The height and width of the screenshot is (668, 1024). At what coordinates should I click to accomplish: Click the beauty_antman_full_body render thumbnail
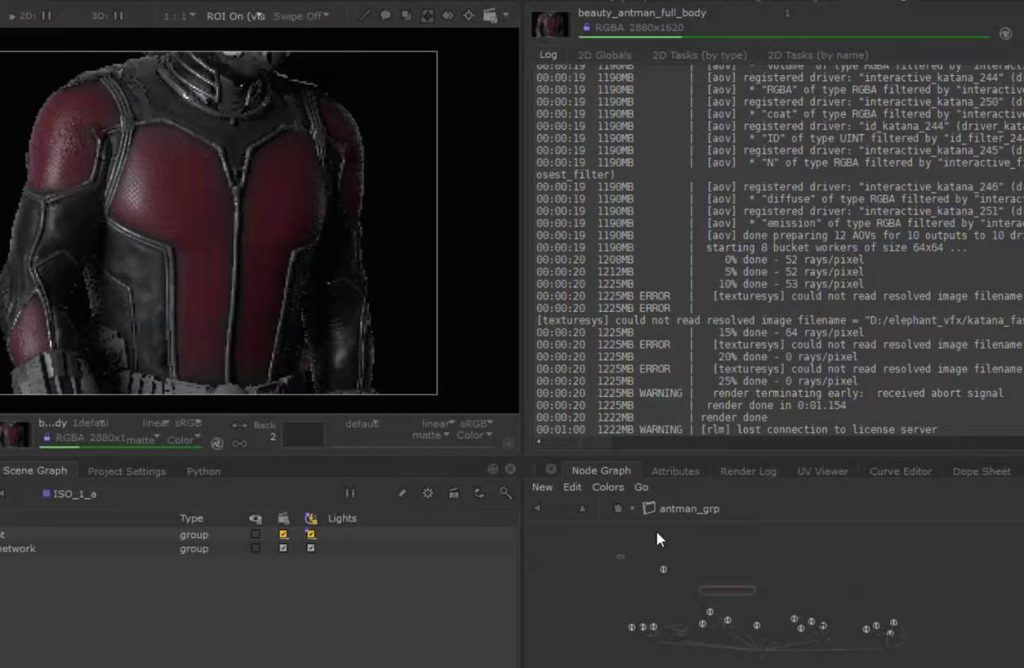pyautogui.click(x=549, y=24)
